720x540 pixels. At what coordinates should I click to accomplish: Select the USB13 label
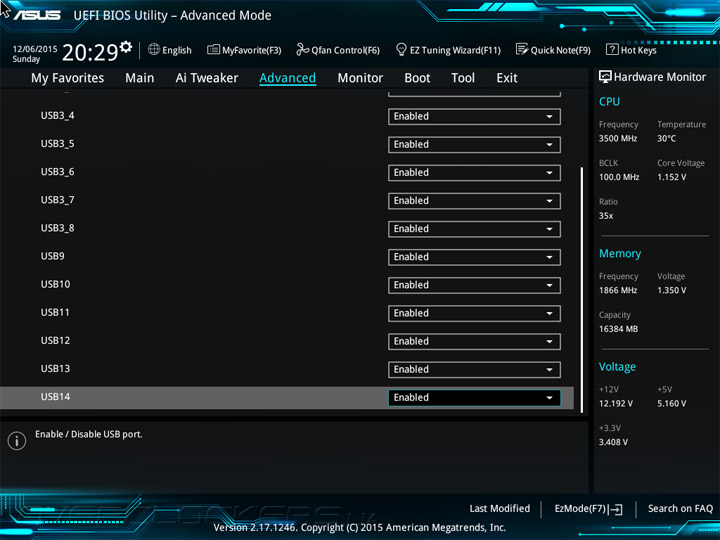tap(56, 369)
